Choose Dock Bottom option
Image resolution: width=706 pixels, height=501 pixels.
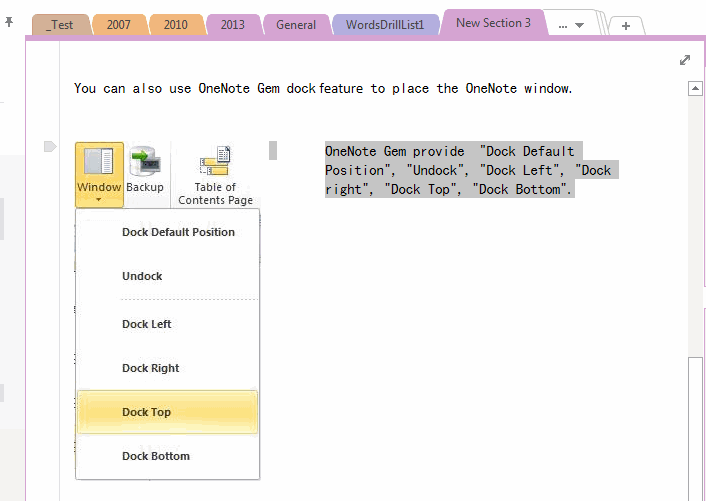pyautogui.click(x=167, y=456)
